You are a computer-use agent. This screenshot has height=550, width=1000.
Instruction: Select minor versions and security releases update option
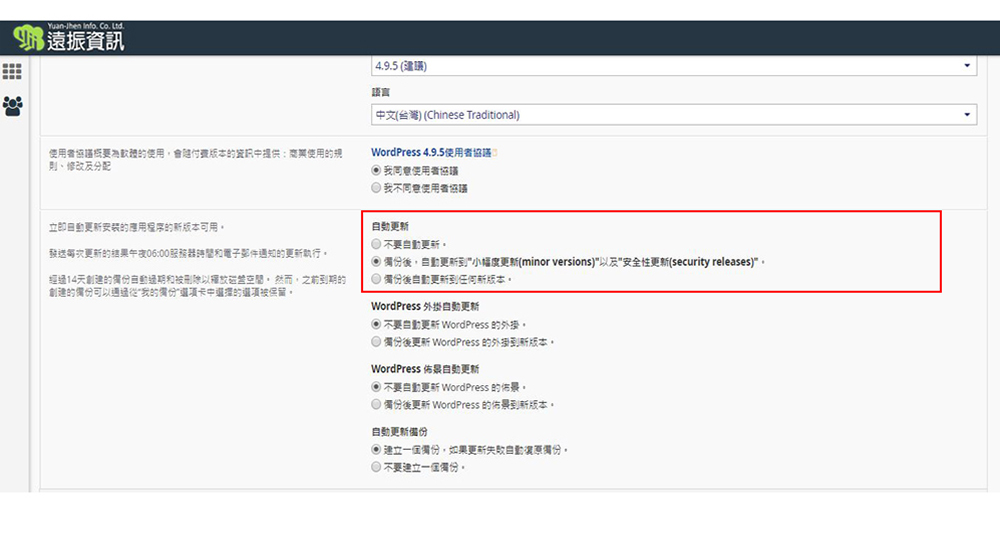point(376,261)
